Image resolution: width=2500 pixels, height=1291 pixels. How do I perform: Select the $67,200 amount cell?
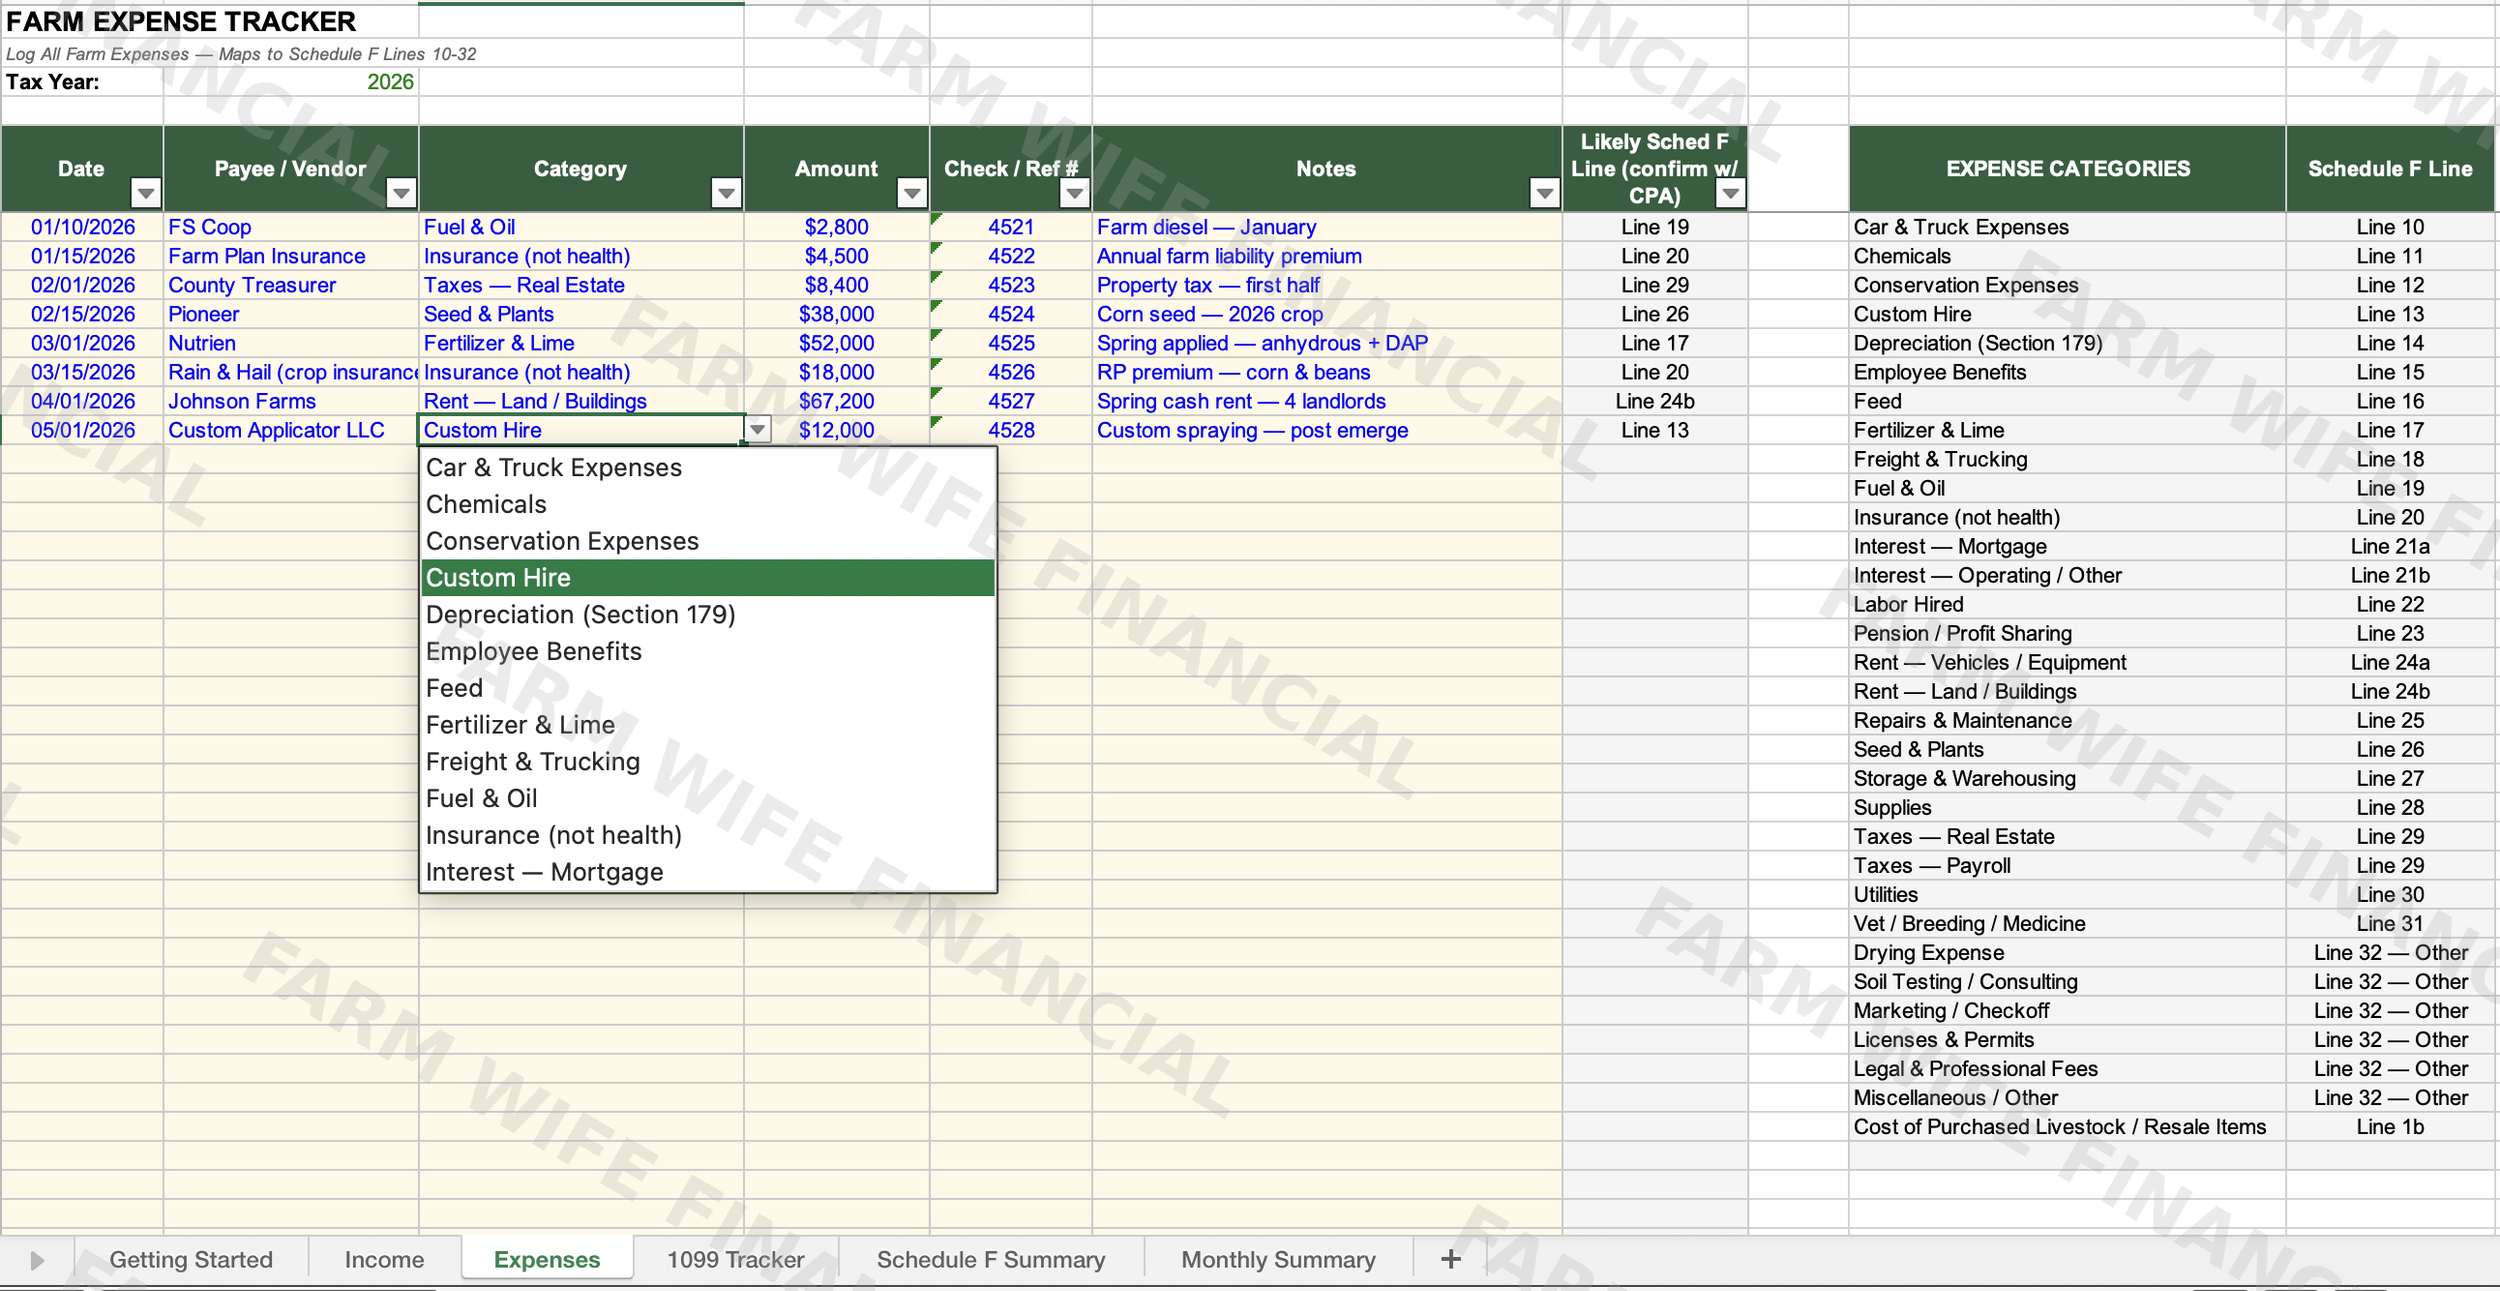point(837,401)
